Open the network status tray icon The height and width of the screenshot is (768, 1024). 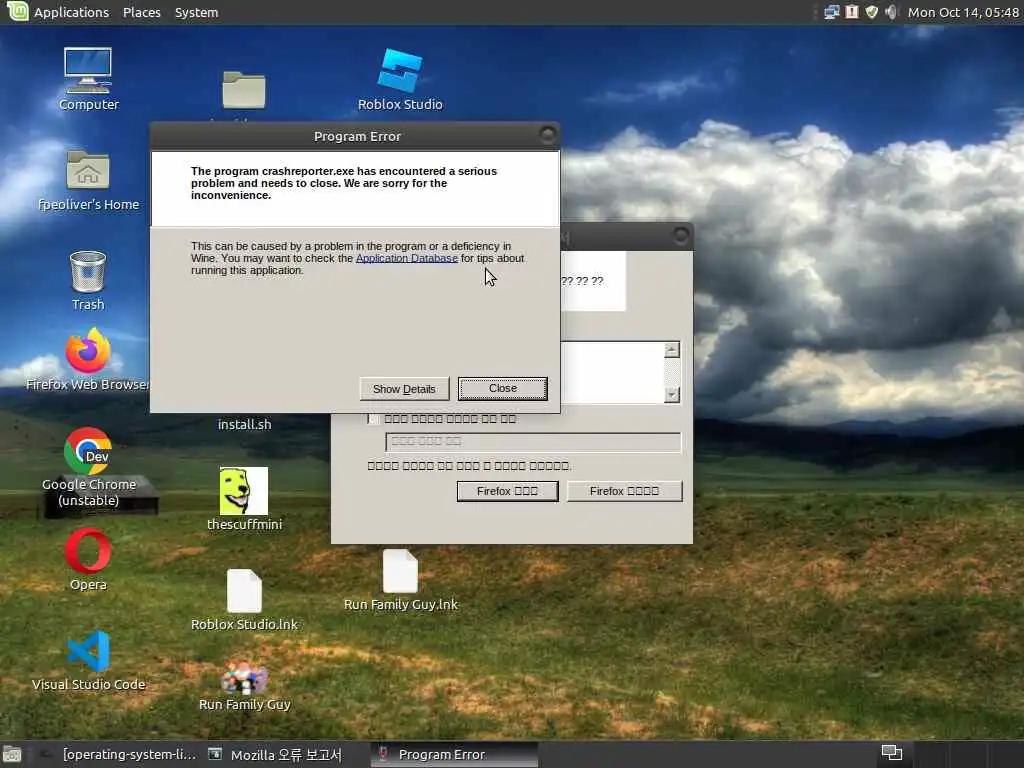831,12
